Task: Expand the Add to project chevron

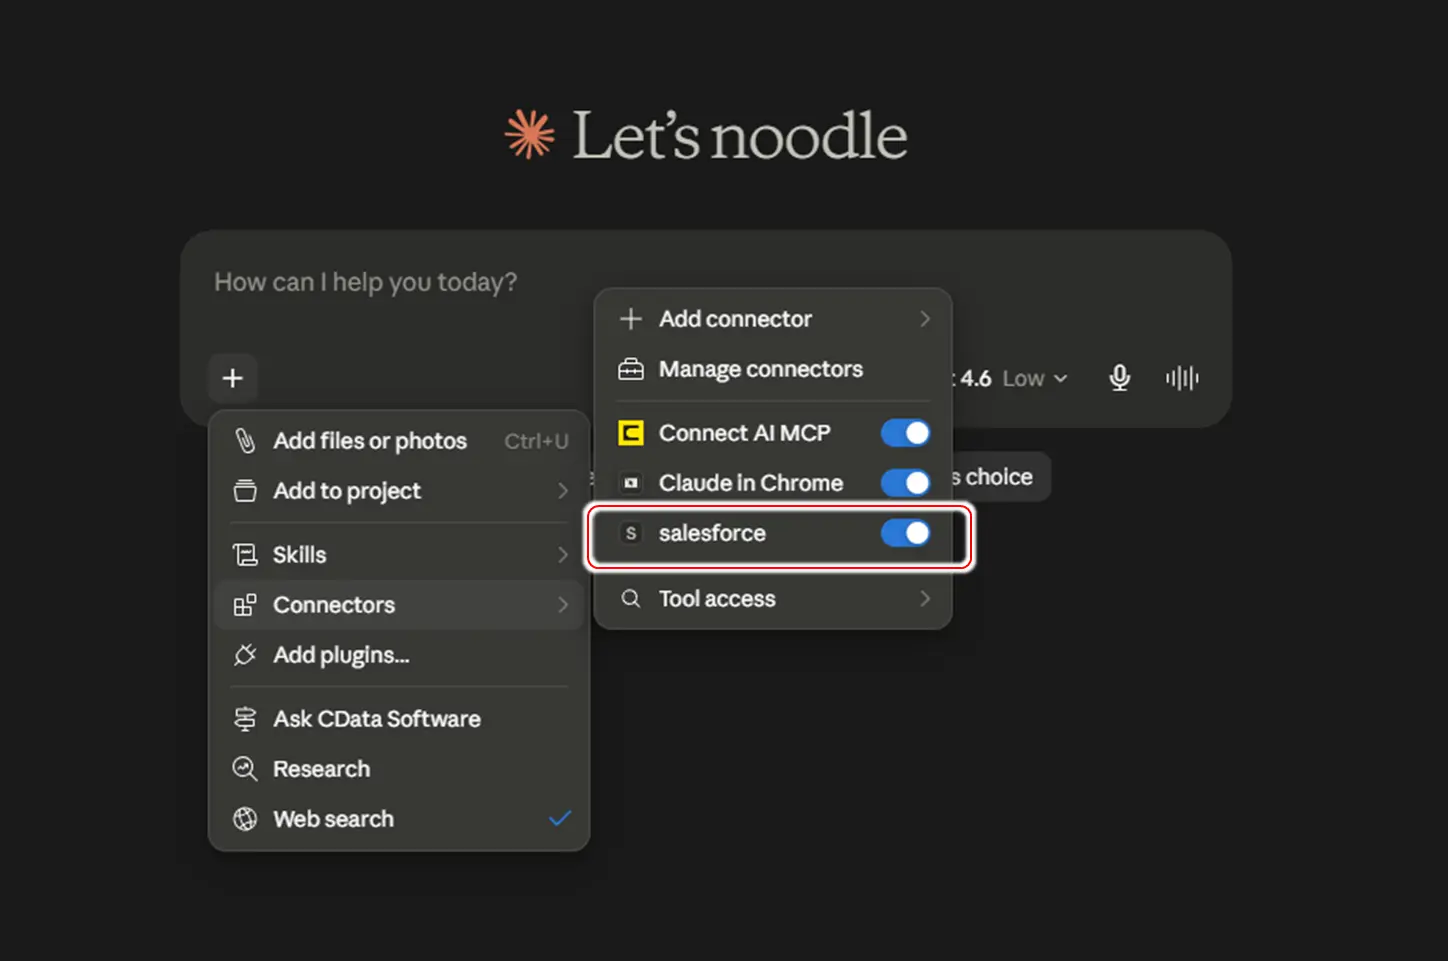Action: click(563, 491)
